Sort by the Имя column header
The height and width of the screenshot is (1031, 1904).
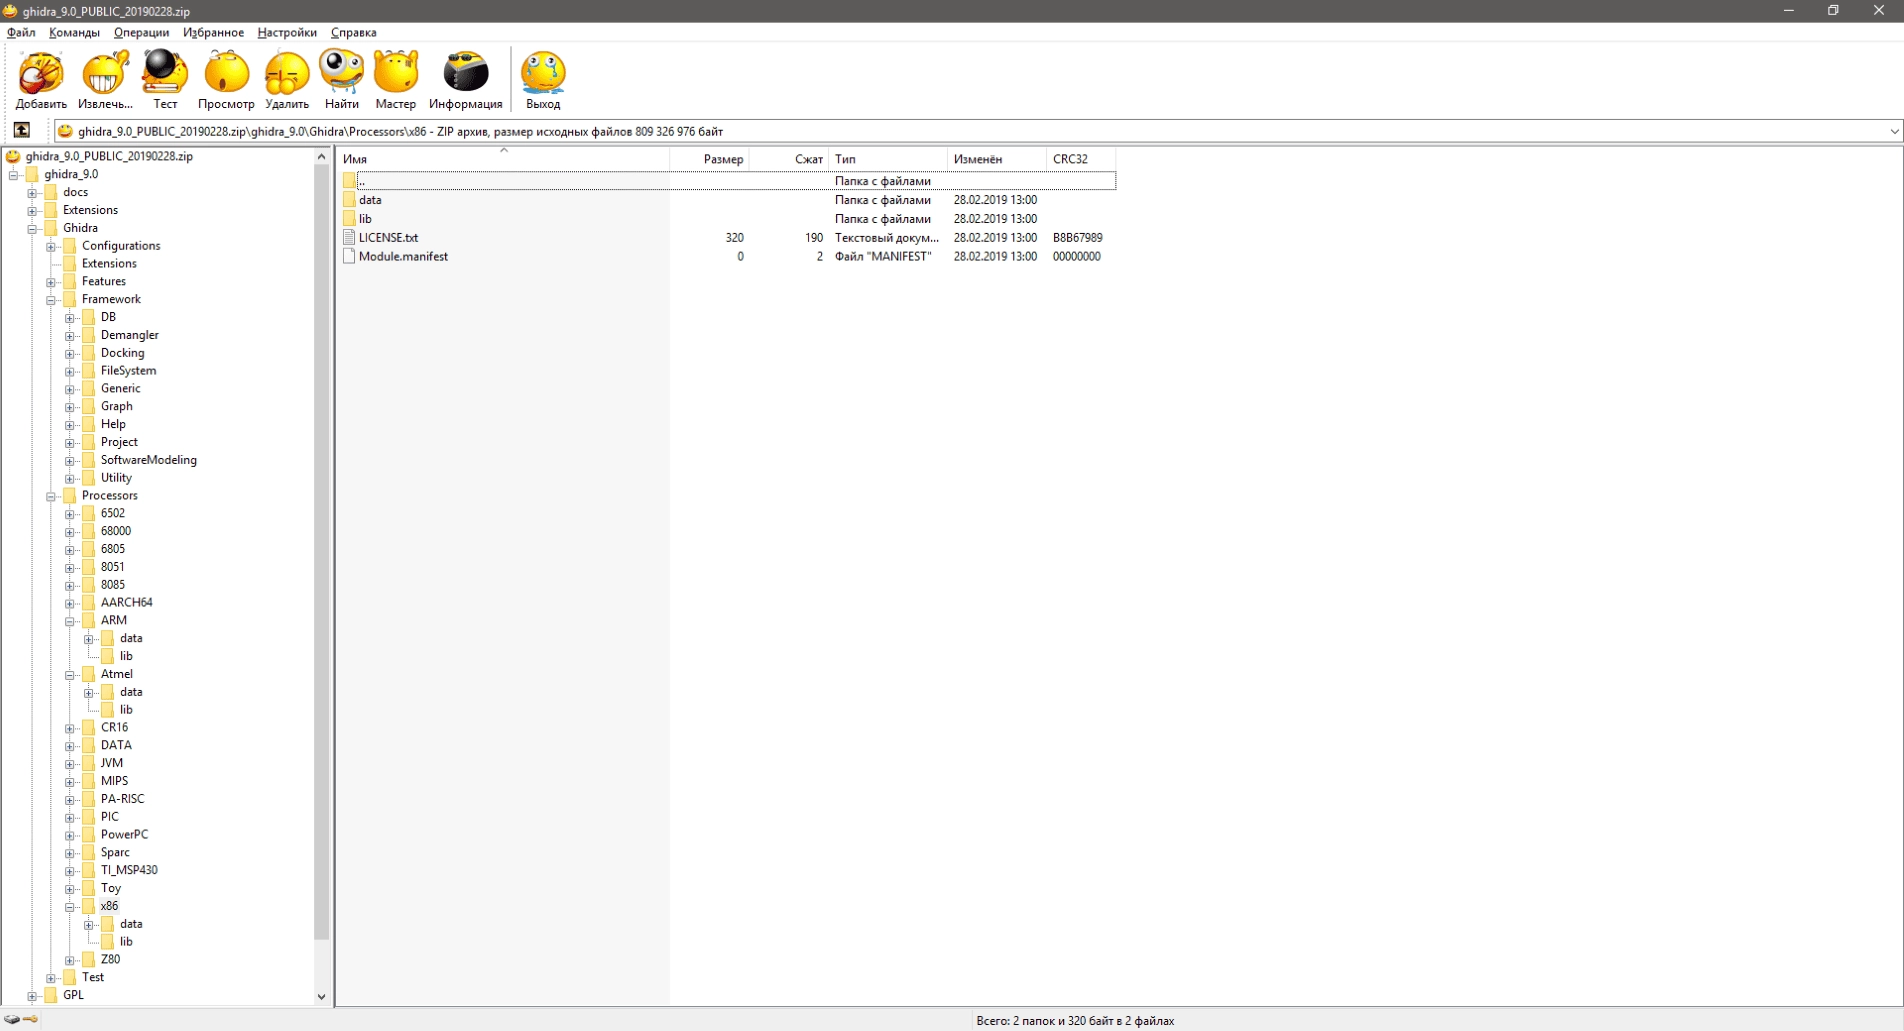coord(504,159)
